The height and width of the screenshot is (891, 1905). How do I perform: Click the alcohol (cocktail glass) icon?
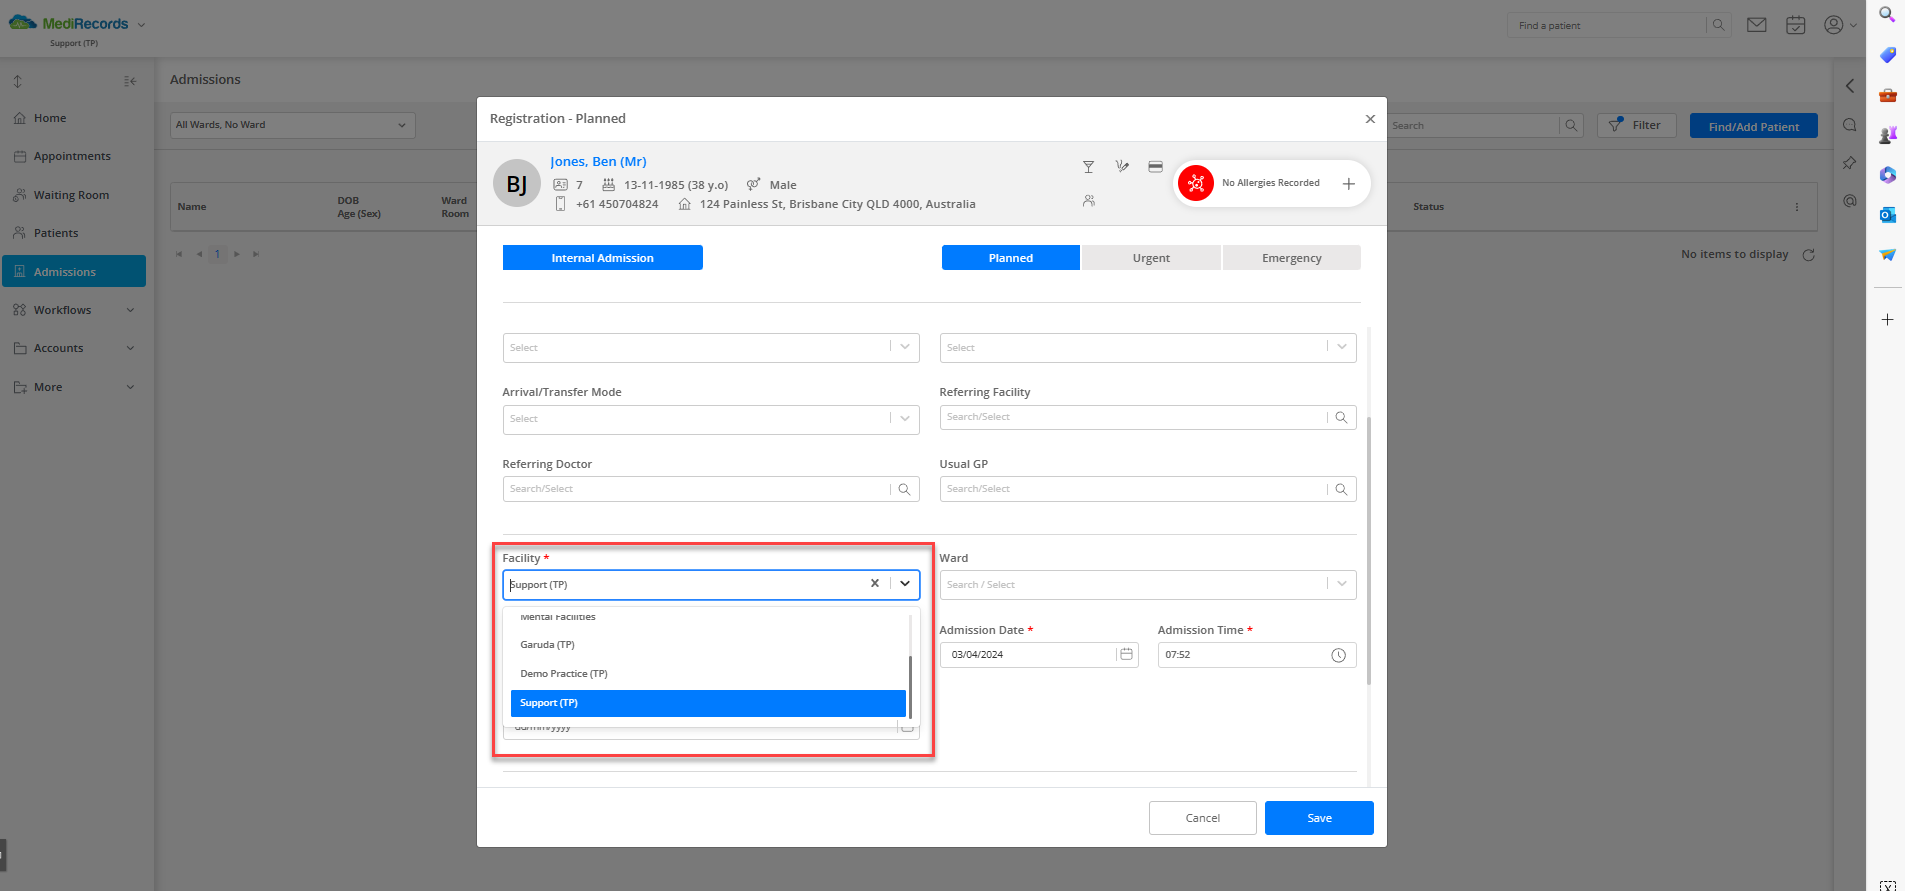tap(1088, 167)
